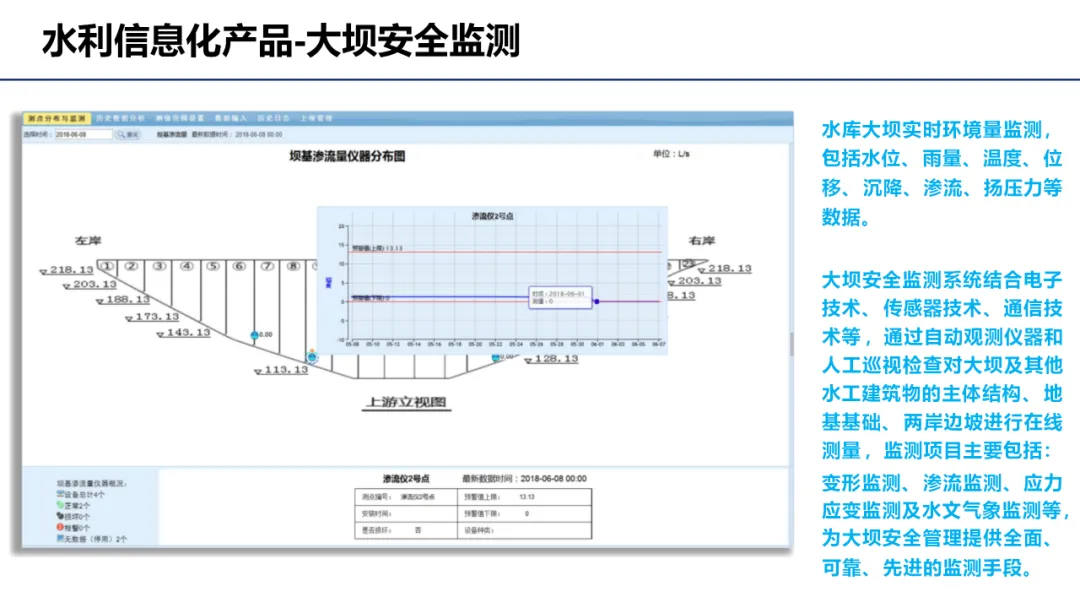Click the 上游立视图 caption

coord(406,402)
